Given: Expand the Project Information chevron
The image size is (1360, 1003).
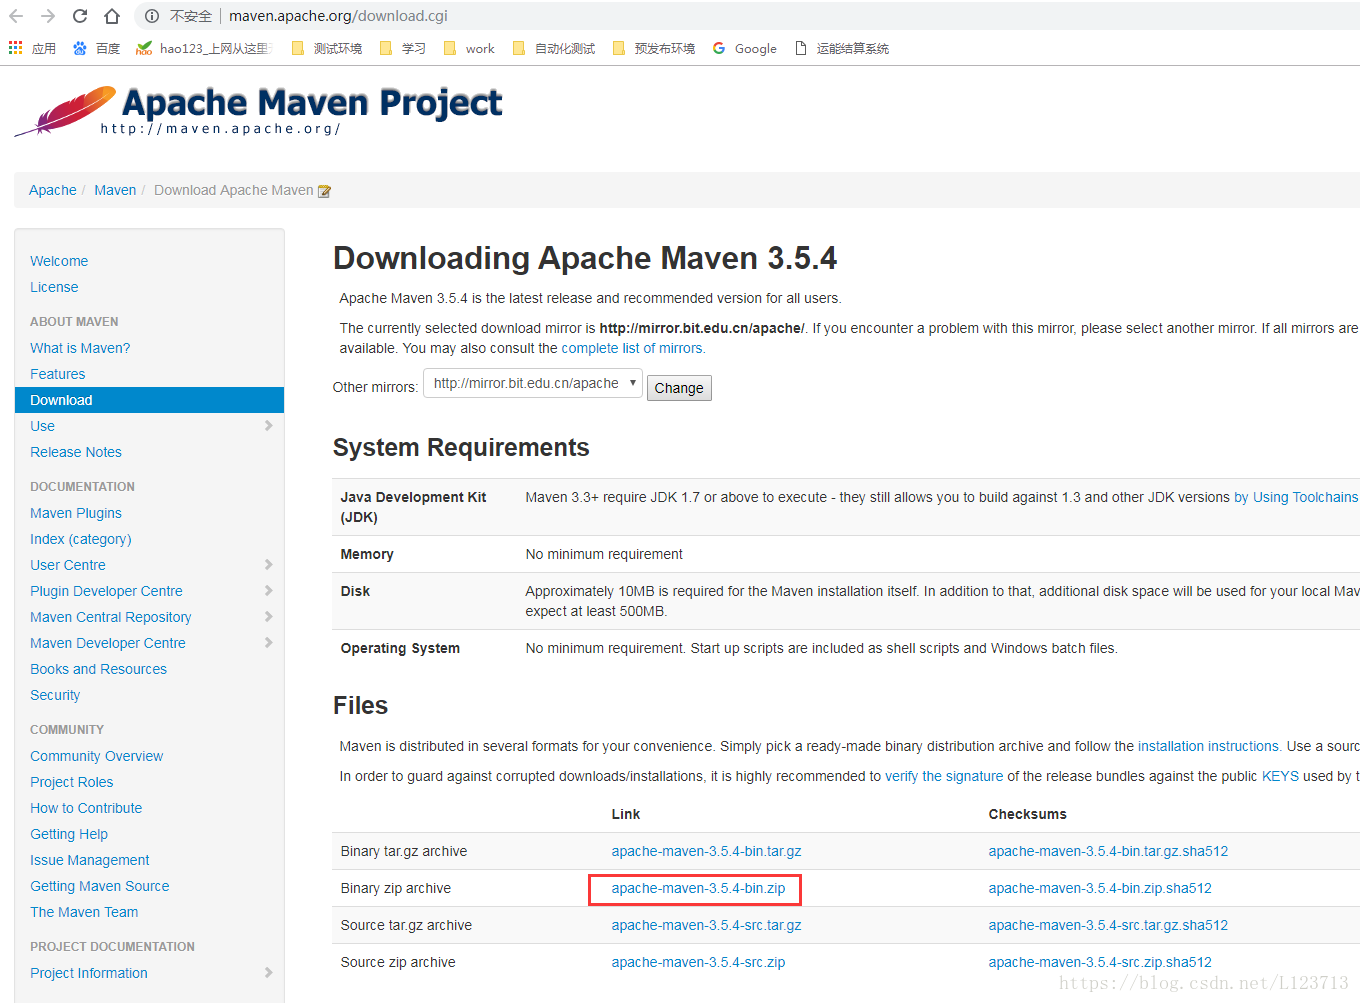Looking at the screenshot, I should pyautogui.click(x=268, y=973).
